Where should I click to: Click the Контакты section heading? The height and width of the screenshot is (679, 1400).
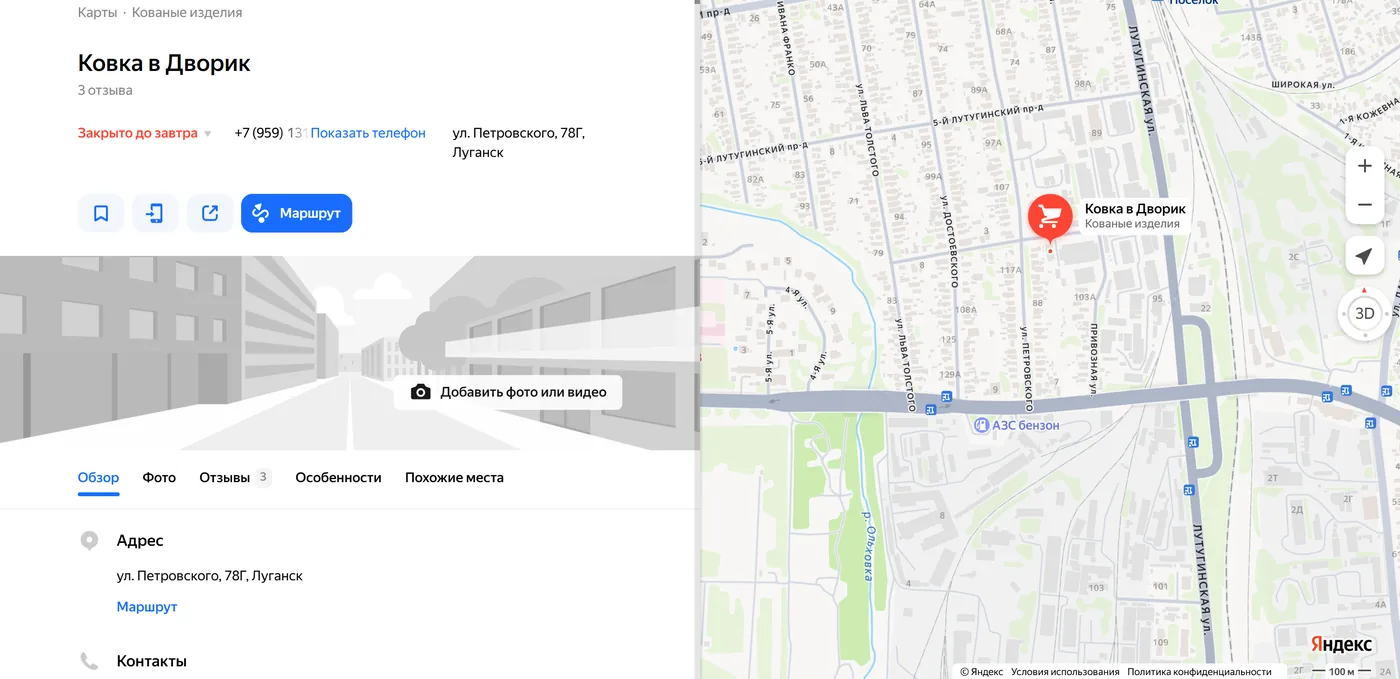[x=152, y=661]
